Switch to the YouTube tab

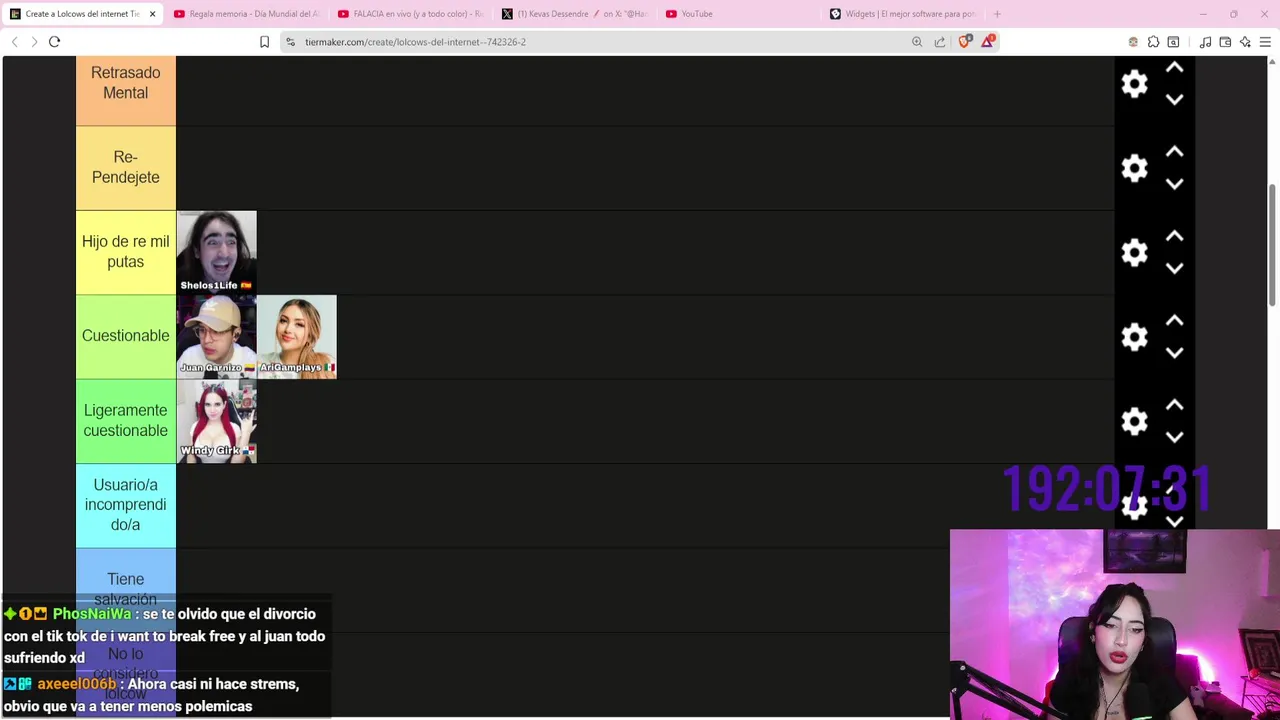coord(739,14)
